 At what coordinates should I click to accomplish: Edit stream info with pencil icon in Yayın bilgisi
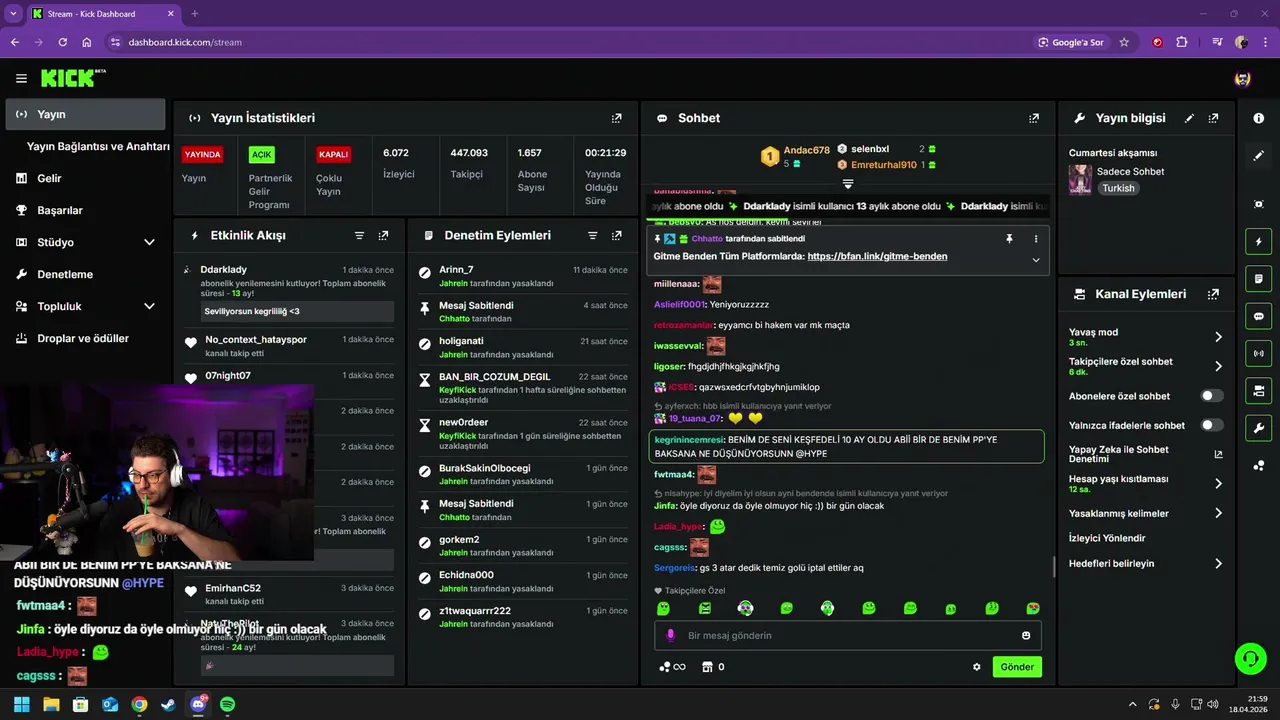click(x=1189, y=118)
